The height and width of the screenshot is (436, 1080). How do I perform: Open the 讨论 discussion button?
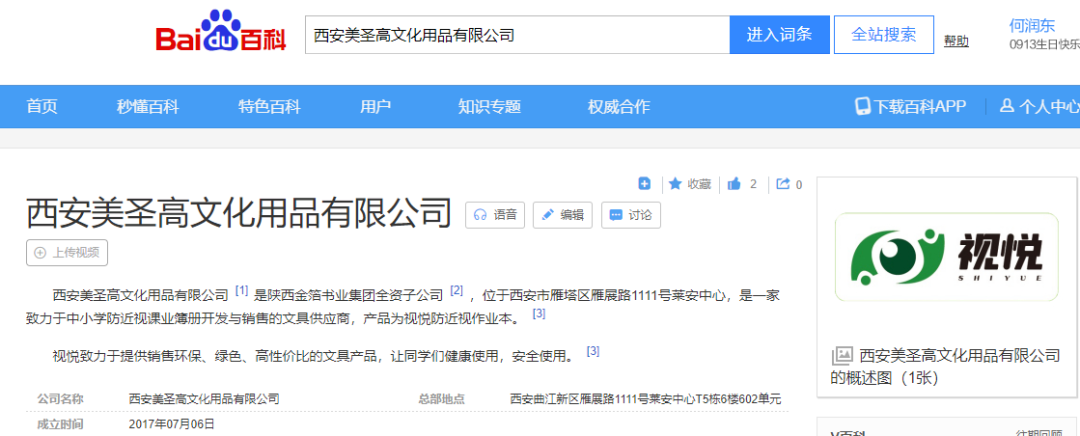point(631,215)
